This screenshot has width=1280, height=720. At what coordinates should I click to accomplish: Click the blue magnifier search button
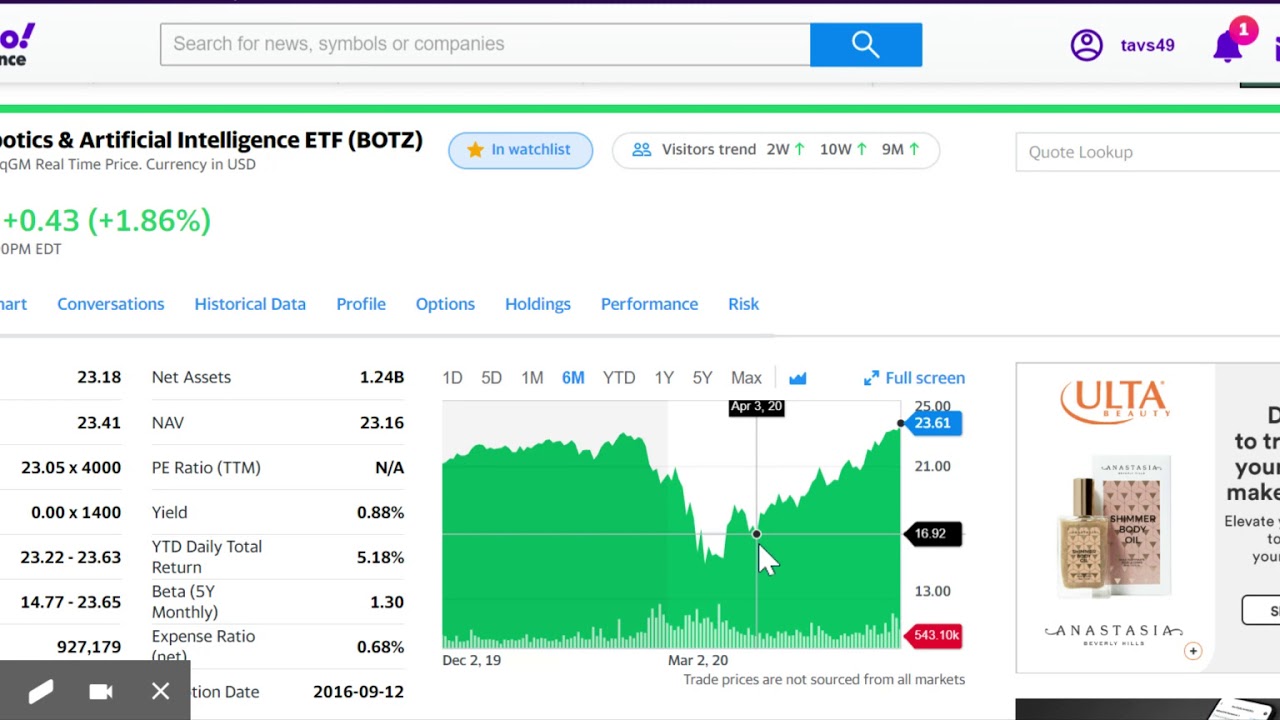click(x=866, y=44)
